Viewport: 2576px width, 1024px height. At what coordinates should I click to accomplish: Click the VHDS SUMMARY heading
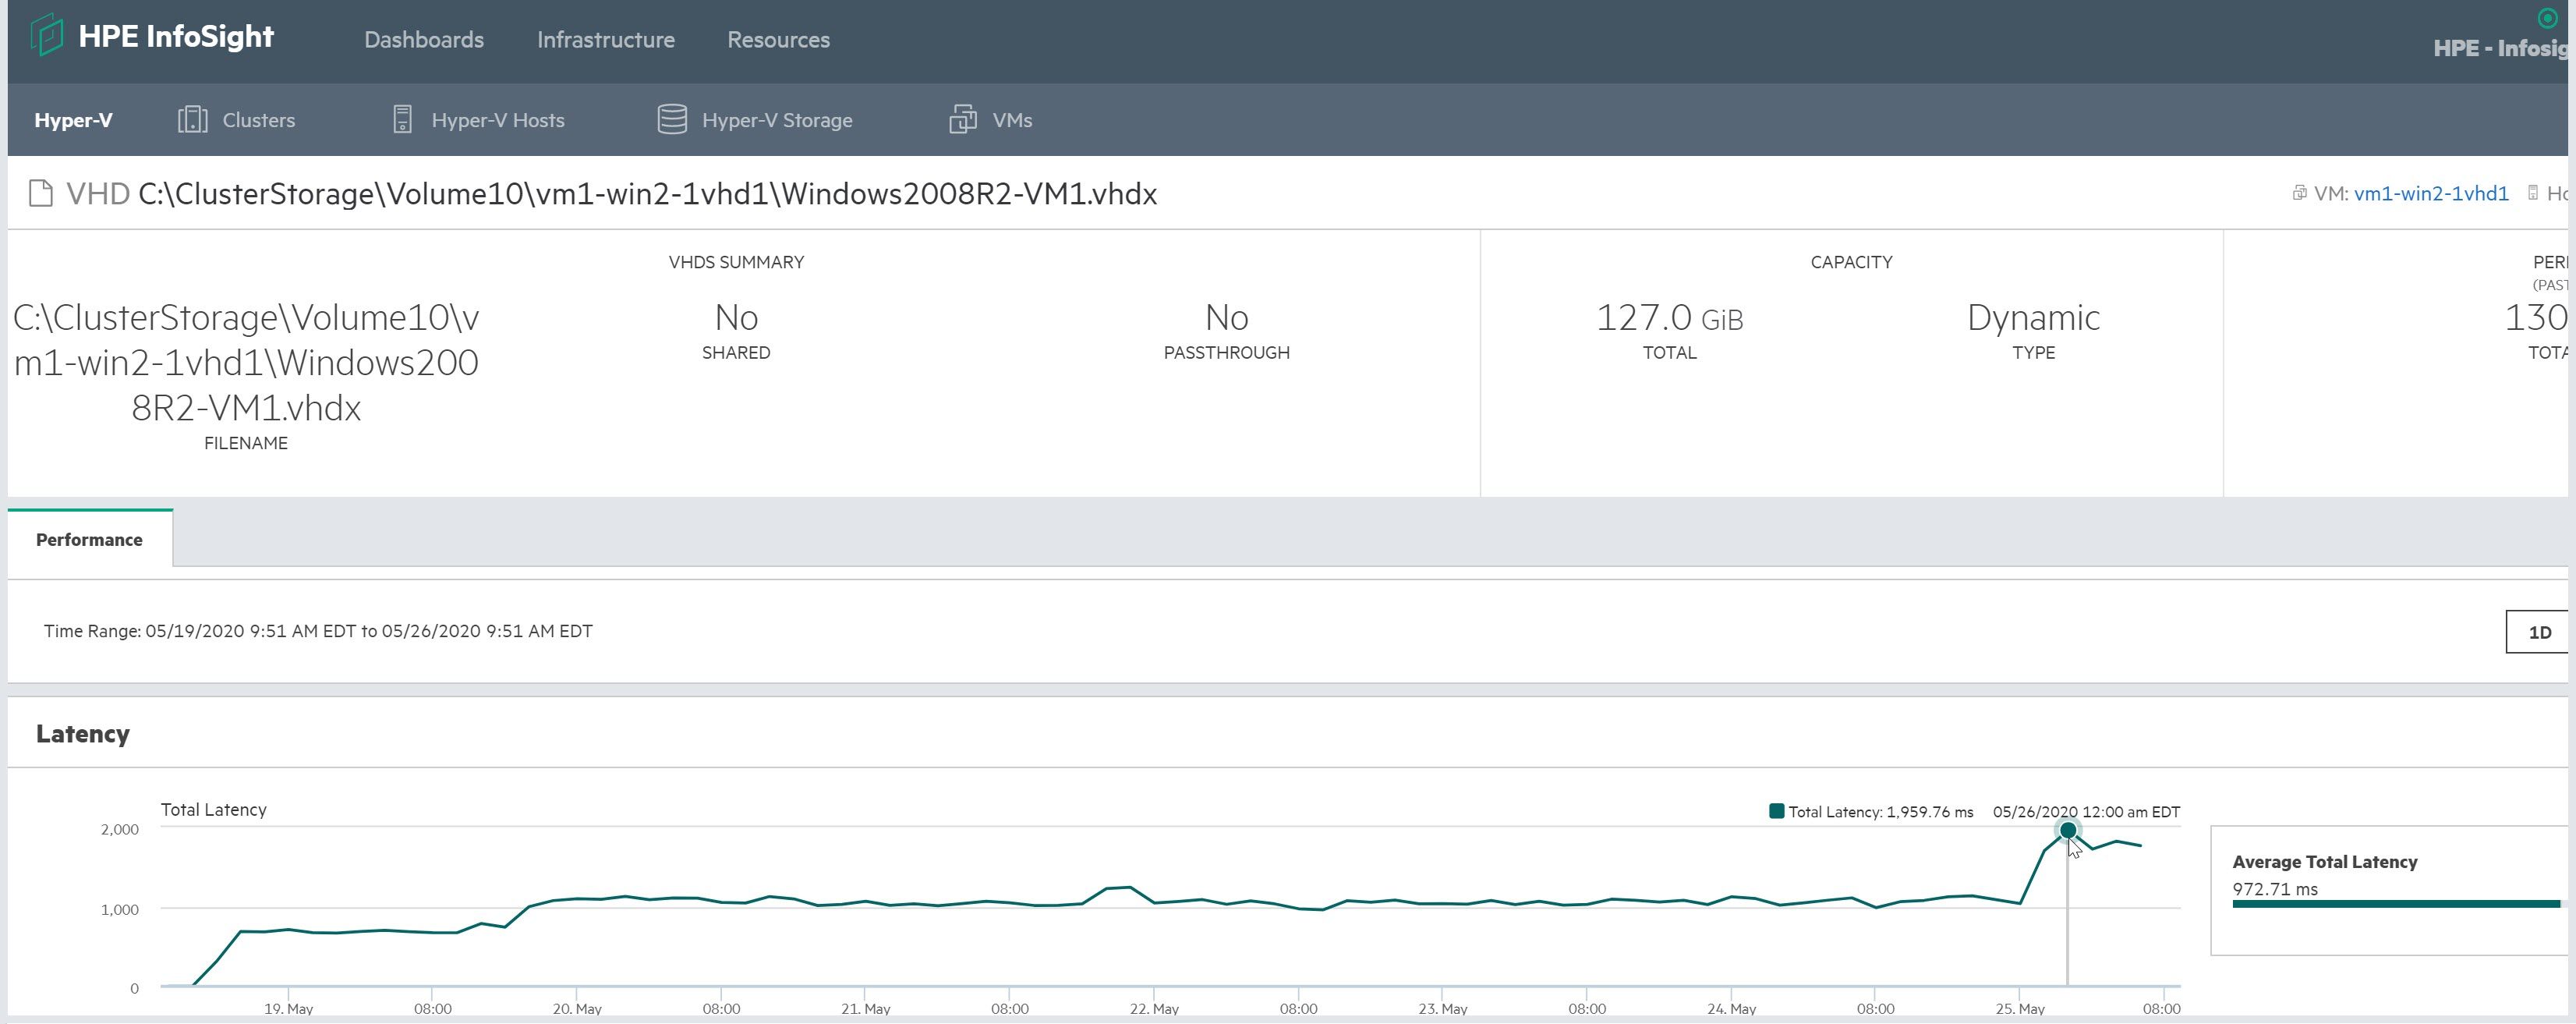736,262
